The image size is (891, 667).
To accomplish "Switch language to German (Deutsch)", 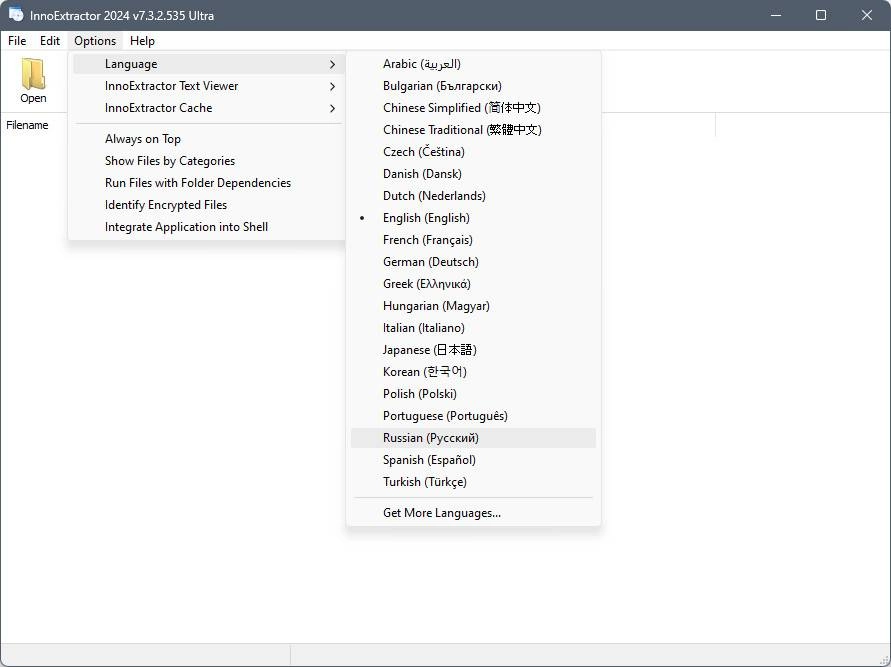I will point(473,262).
